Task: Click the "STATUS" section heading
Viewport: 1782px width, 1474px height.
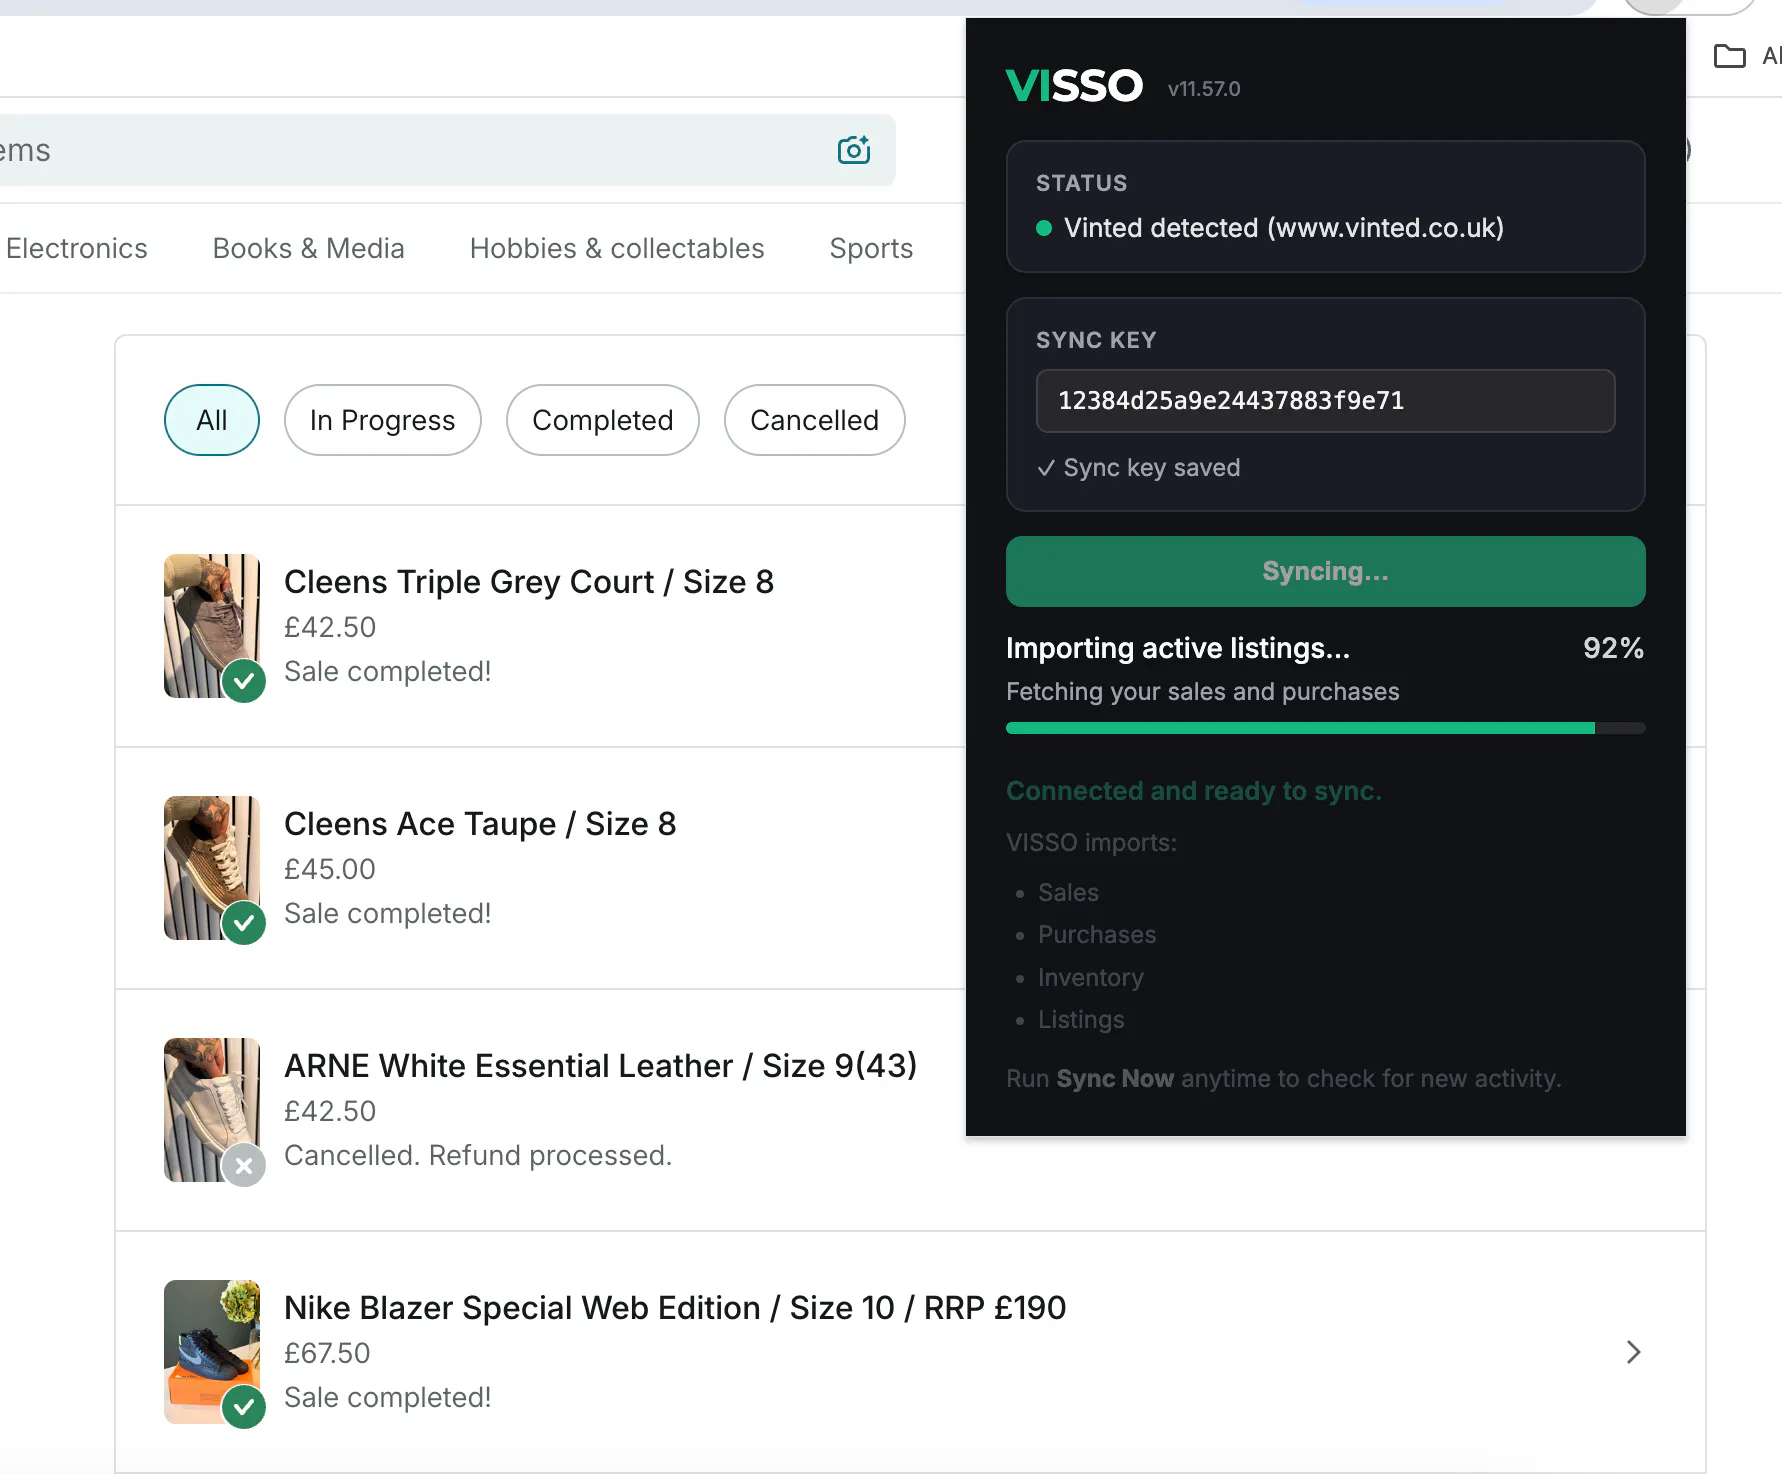Action: click(x=1081, y=183)
